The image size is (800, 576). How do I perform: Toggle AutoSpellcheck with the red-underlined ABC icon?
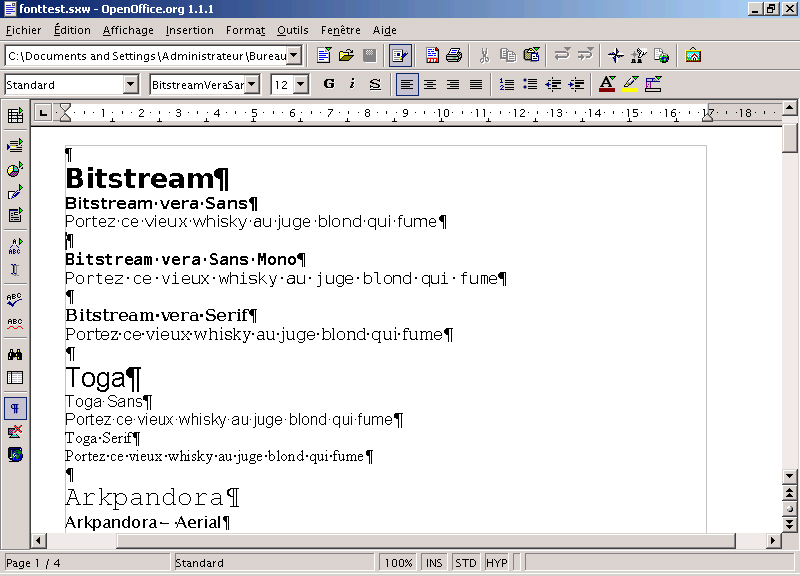tap(15, 323)
